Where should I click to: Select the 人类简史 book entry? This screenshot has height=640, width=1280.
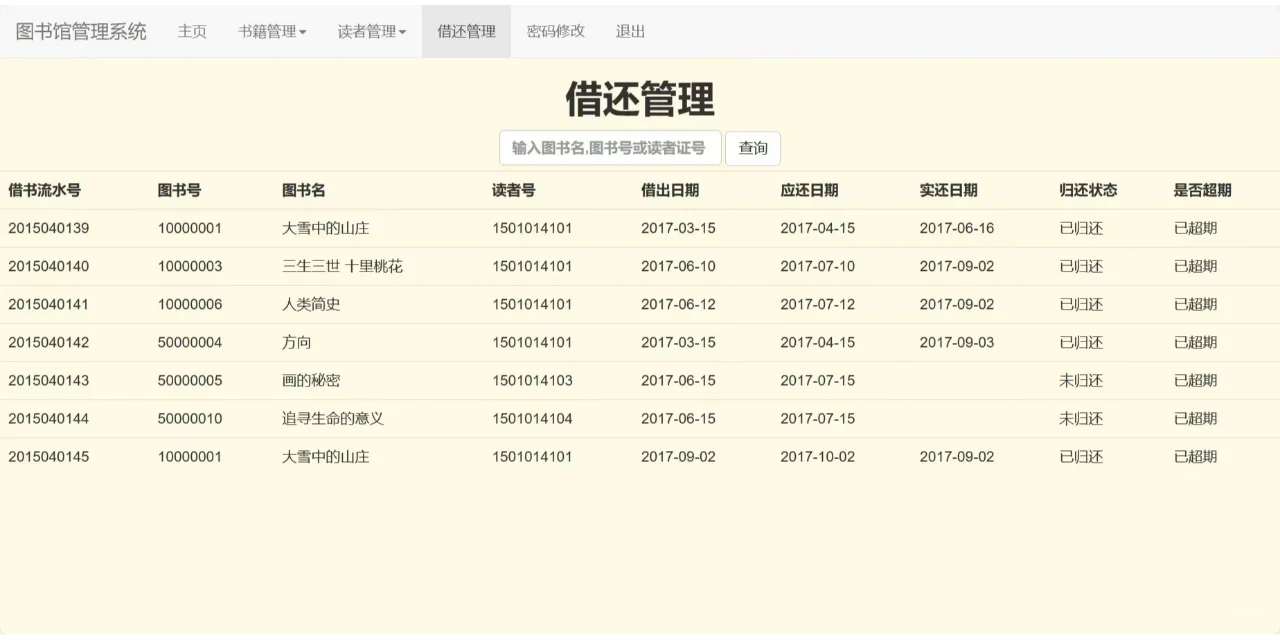312,304
